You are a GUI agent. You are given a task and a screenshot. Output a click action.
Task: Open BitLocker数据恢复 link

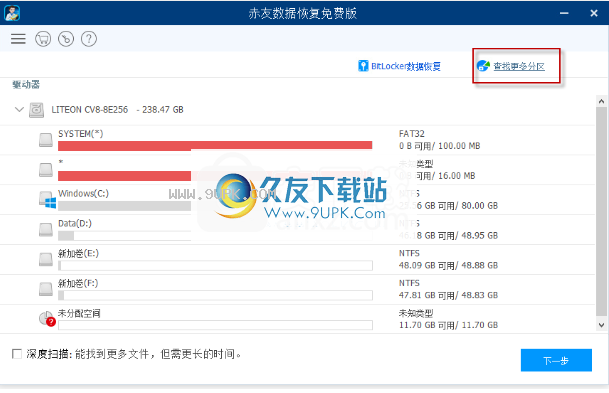coord(406,66)
